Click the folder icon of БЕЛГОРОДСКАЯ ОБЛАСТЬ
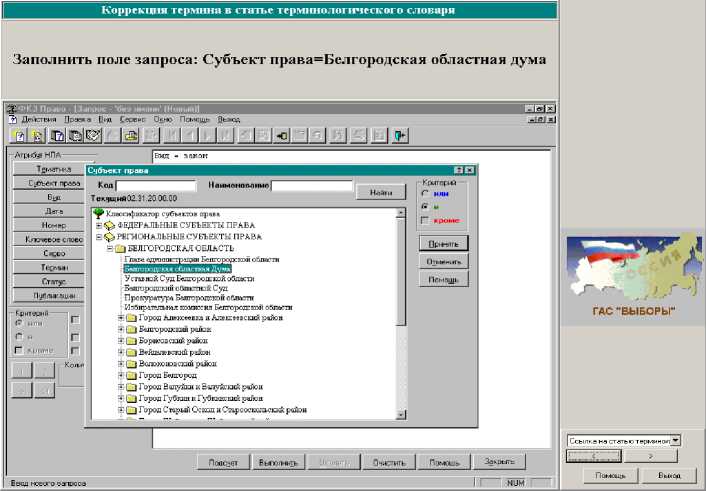Screen dimensions: 706x491 pos(120,249)
